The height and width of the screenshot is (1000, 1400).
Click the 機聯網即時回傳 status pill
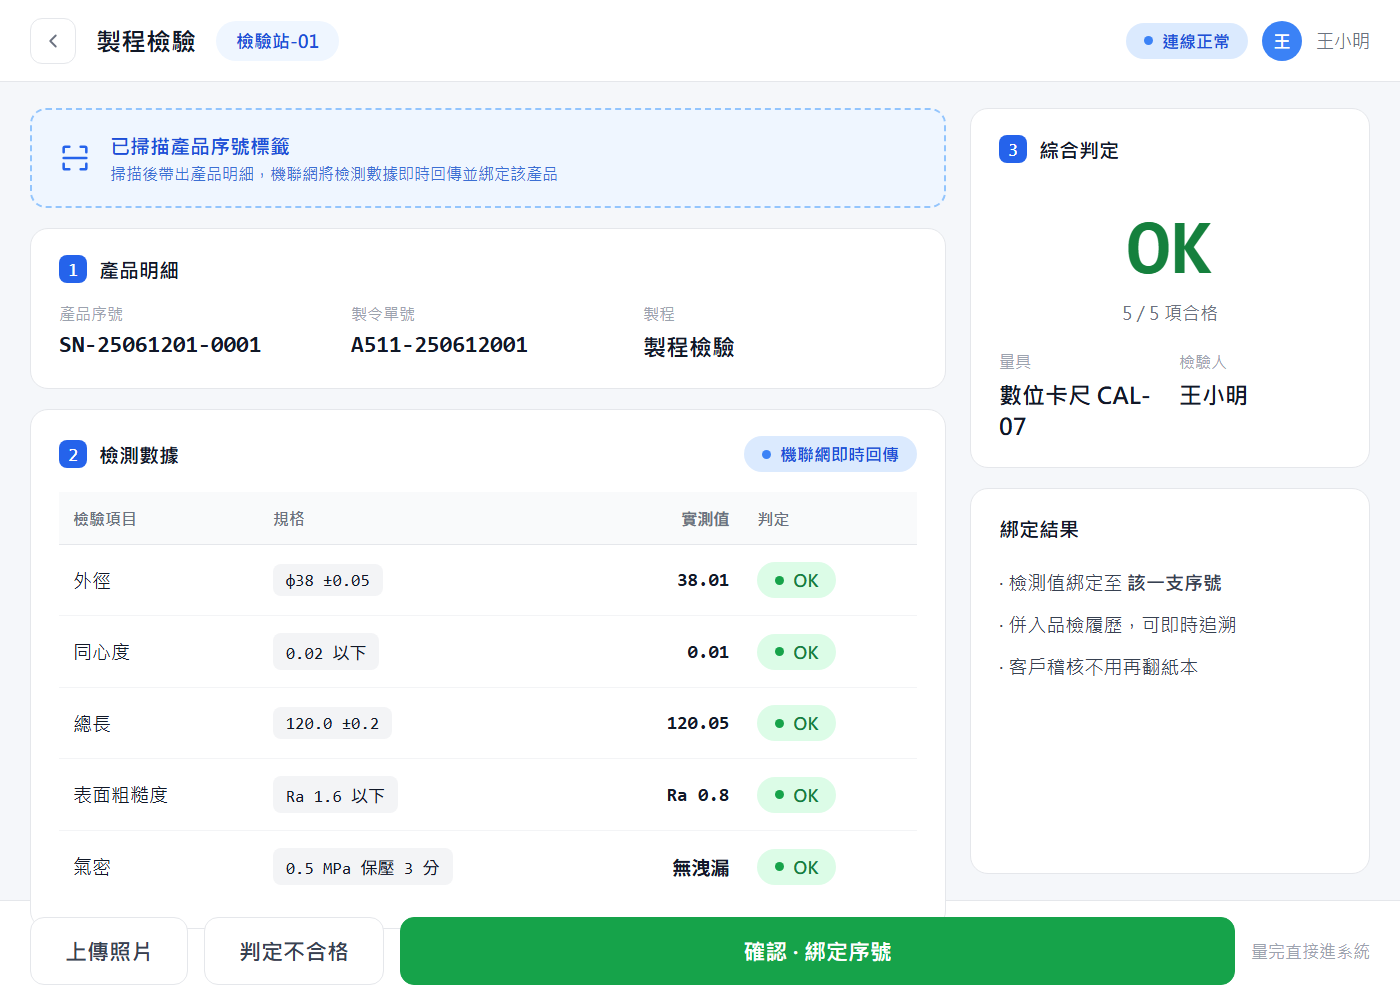pos(830,454)
